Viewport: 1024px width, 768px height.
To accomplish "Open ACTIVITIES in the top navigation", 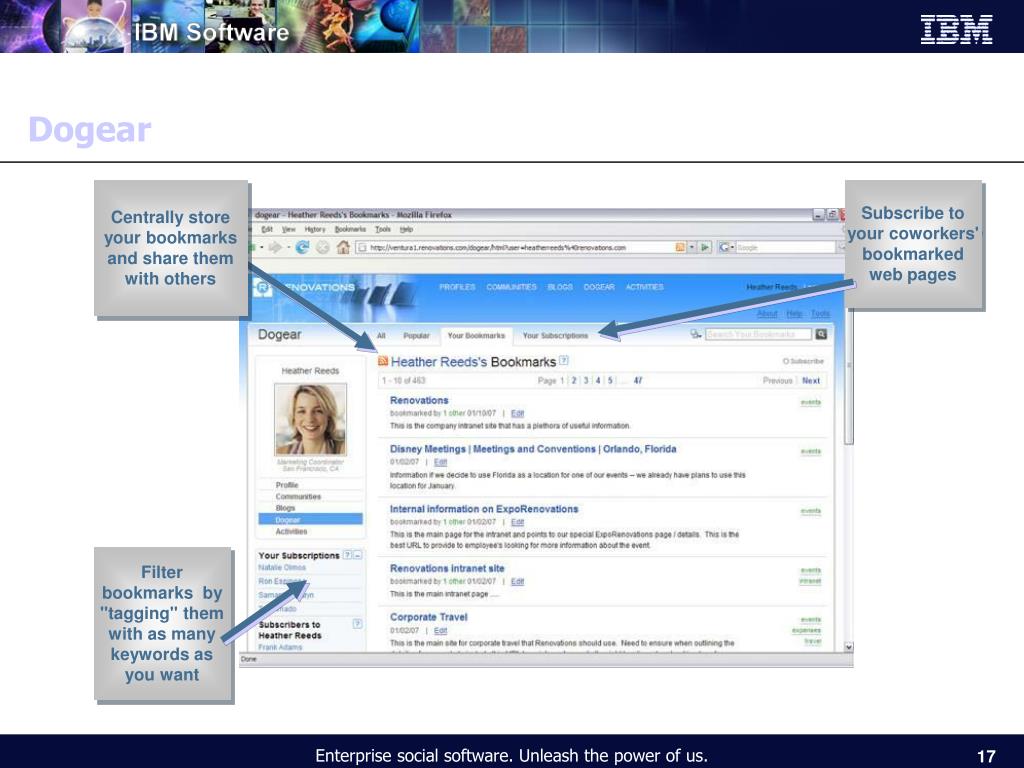I will click(645, 287).
